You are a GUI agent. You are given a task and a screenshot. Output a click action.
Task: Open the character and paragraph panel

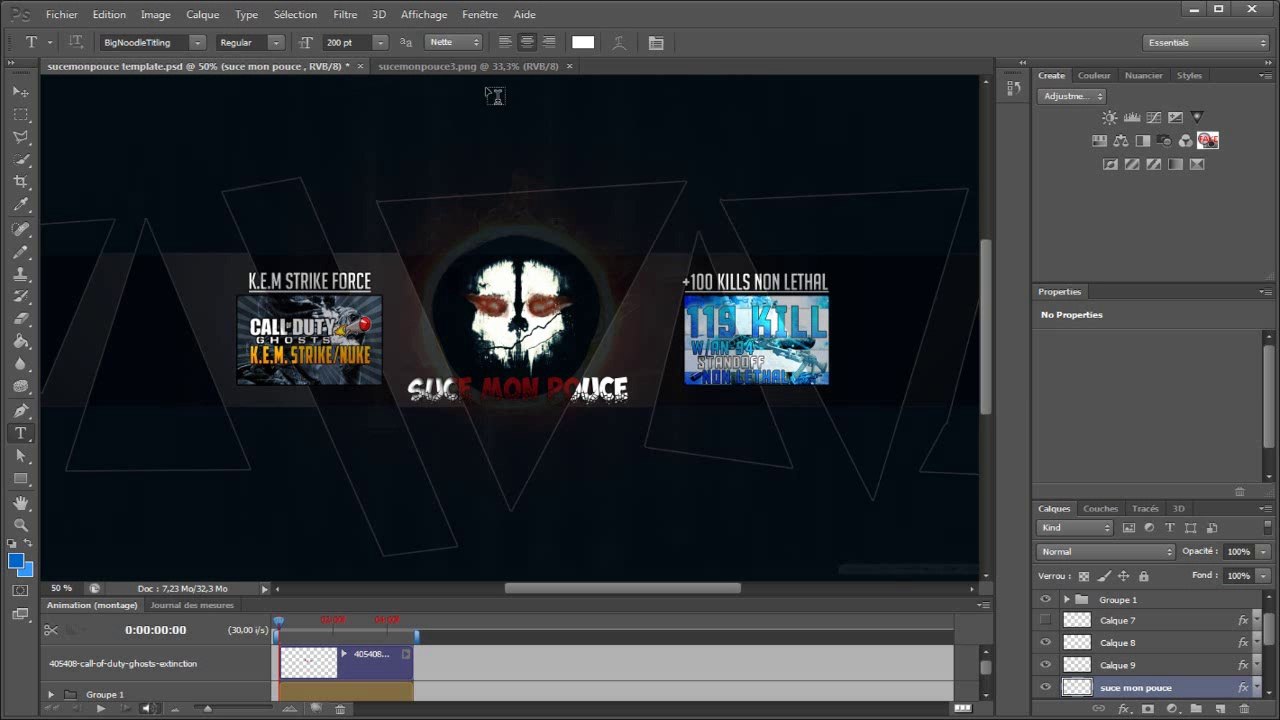coord(656,43)
